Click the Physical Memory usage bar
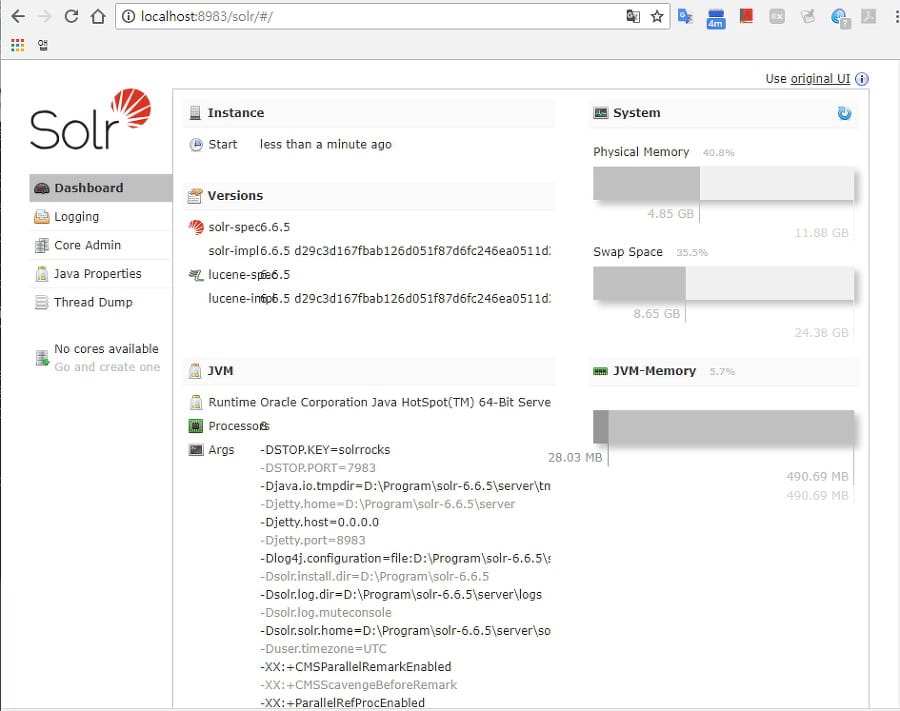Screen dimensions: 900x711 (x=722, y=185)
